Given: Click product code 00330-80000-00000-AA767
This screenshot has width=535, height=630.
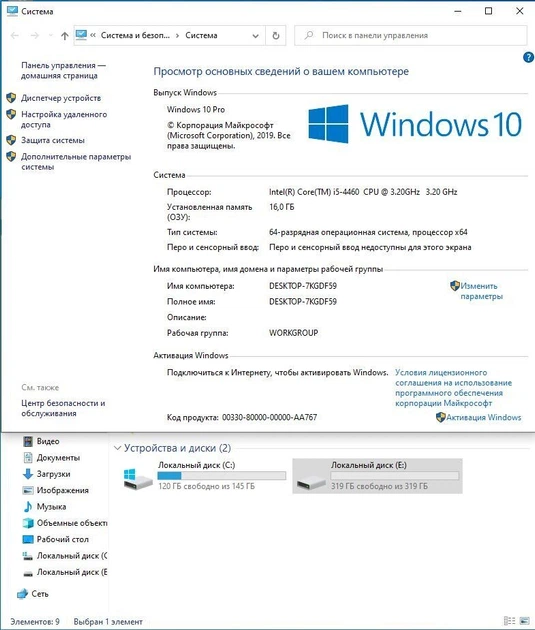Looking at the screenshot, I should click(270, 417).
